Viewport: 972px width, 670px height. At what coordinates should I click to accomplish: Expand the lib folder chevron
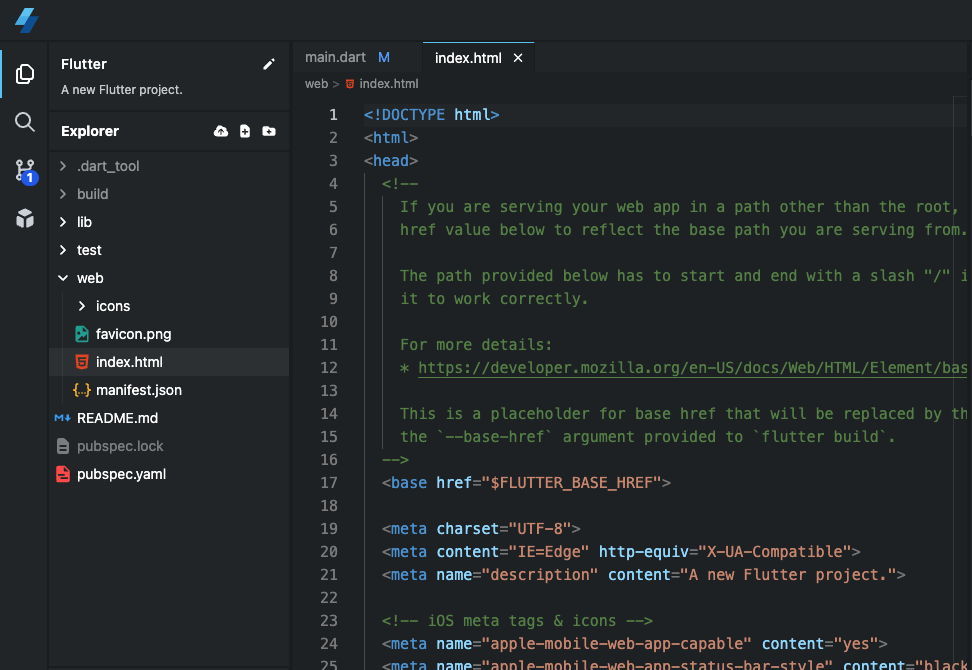(x=63, y=222)
